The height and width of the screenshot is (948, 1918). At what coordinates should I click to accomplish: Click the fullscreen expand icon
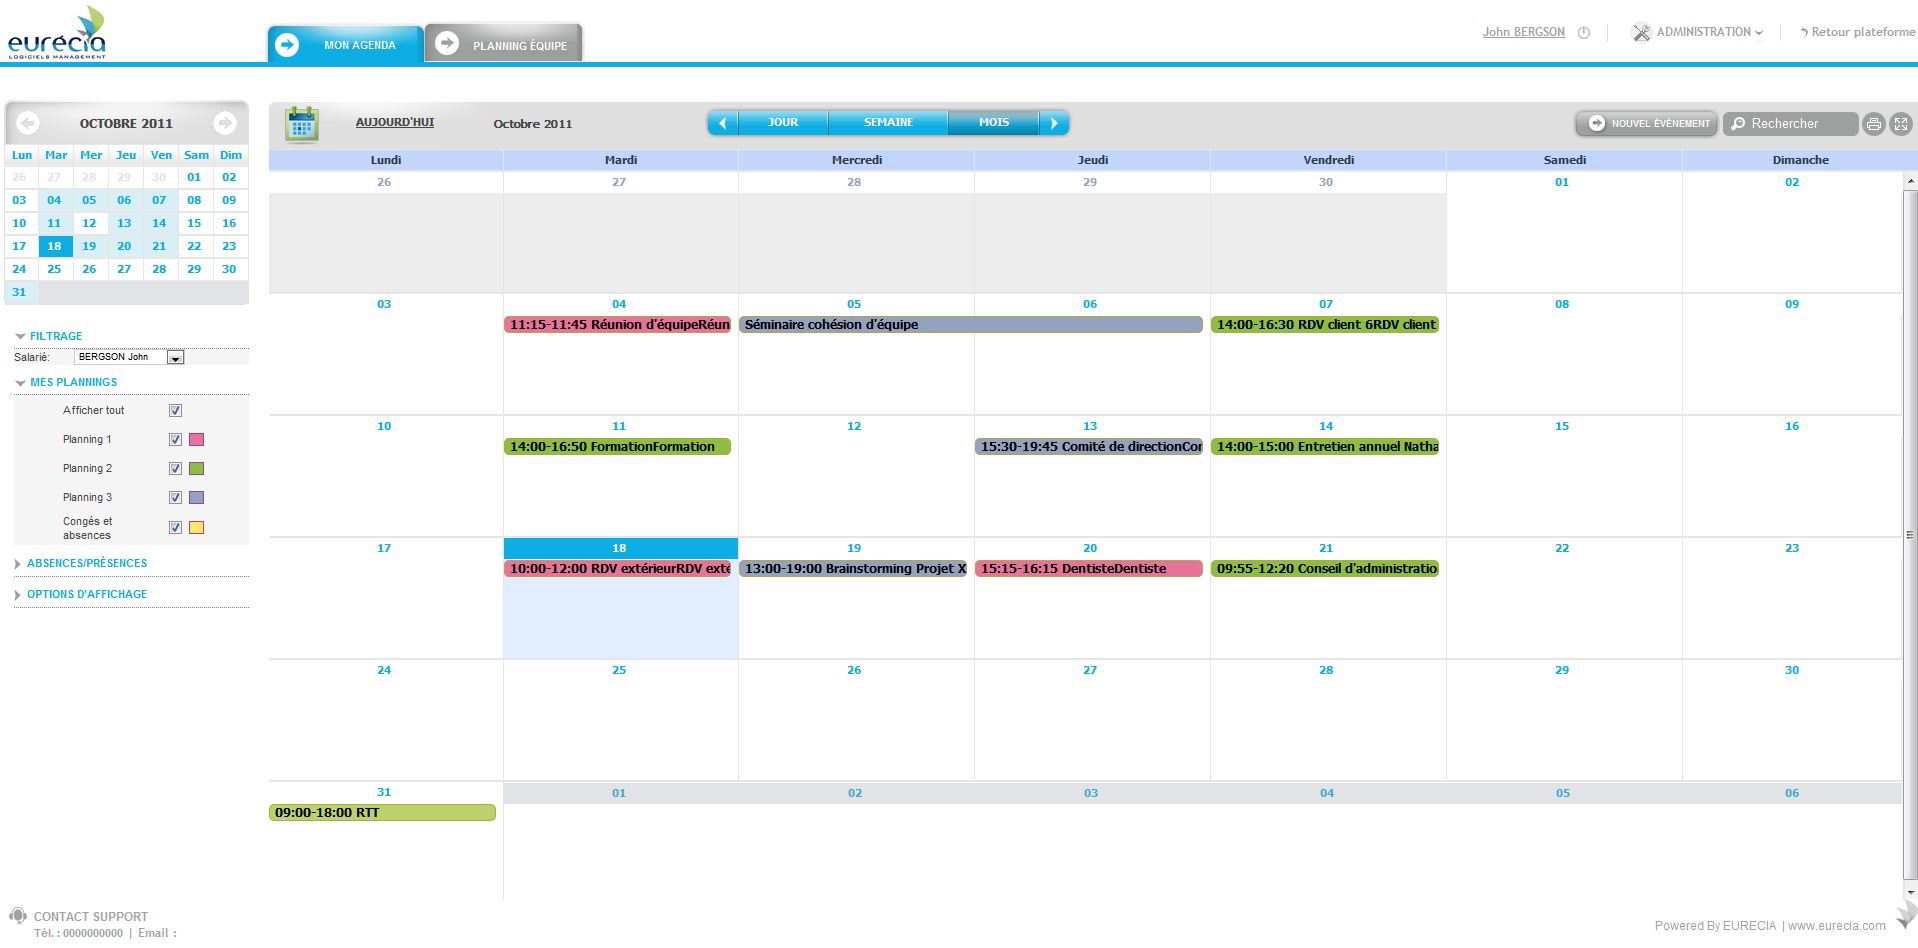tap(1901, 124)
